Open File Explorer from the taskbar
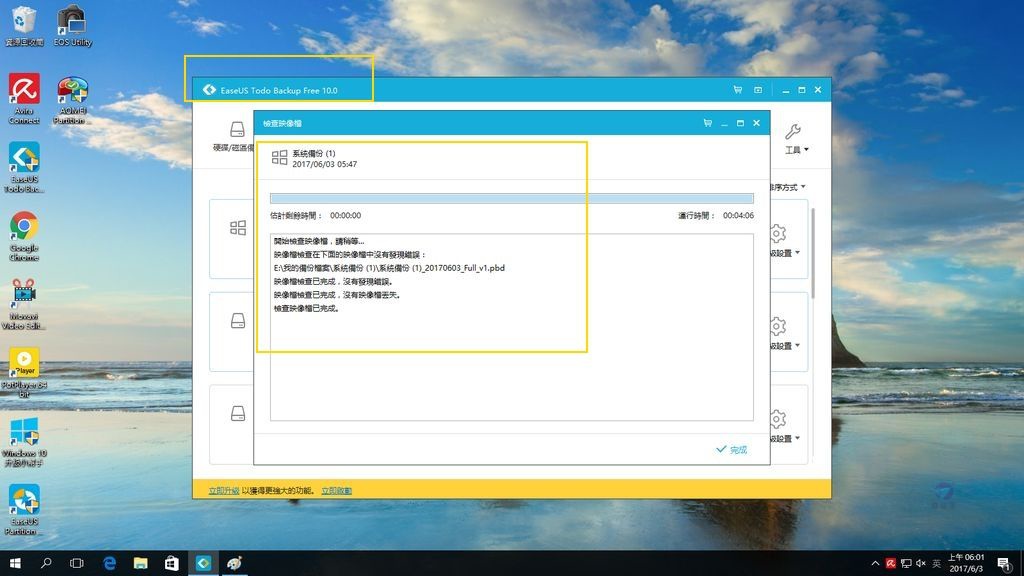Image resolution: width=1024 pixels, height=576 pixels. click(140, 563)
